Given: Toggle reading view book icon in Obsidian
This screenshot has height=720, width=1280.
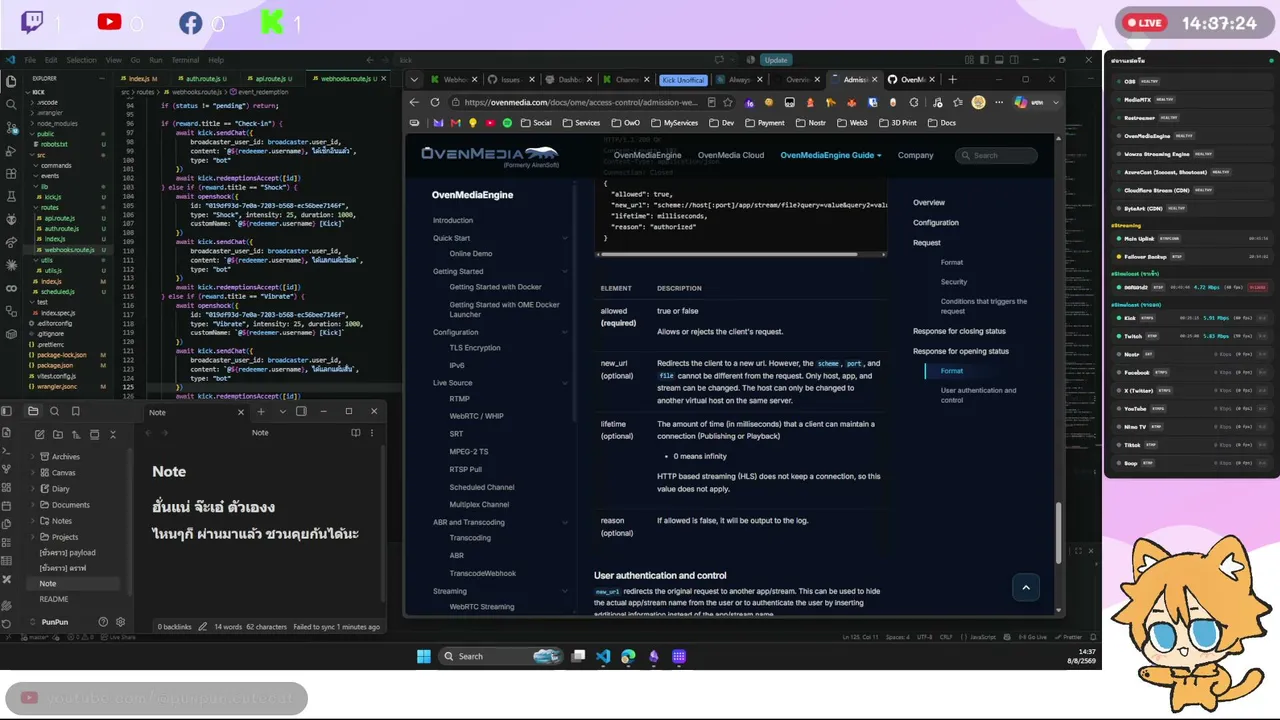Looking at the screenshot, I should coord(355,433).
